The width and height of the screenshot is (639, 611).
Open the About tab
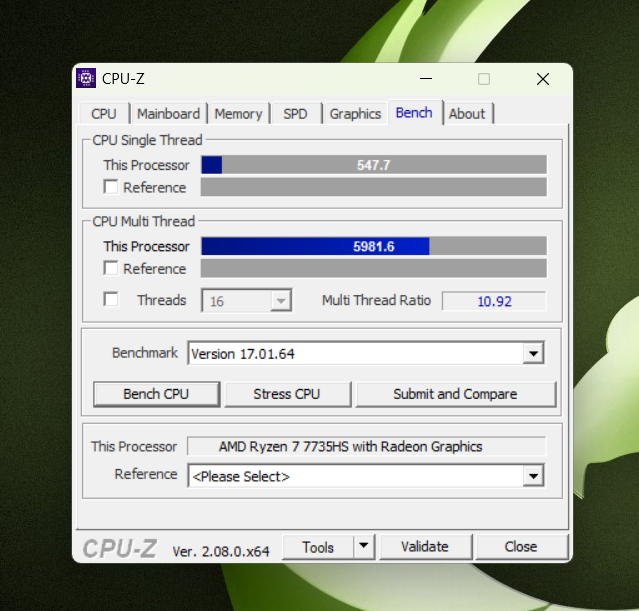click(467, 114)
